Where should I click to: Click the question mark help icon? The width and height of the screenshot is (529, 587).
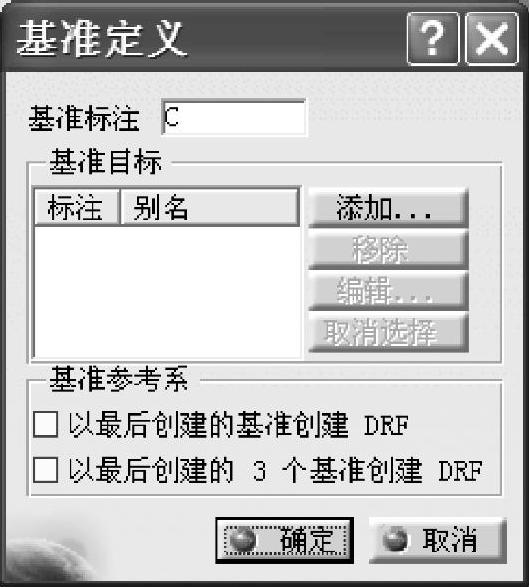433,39
